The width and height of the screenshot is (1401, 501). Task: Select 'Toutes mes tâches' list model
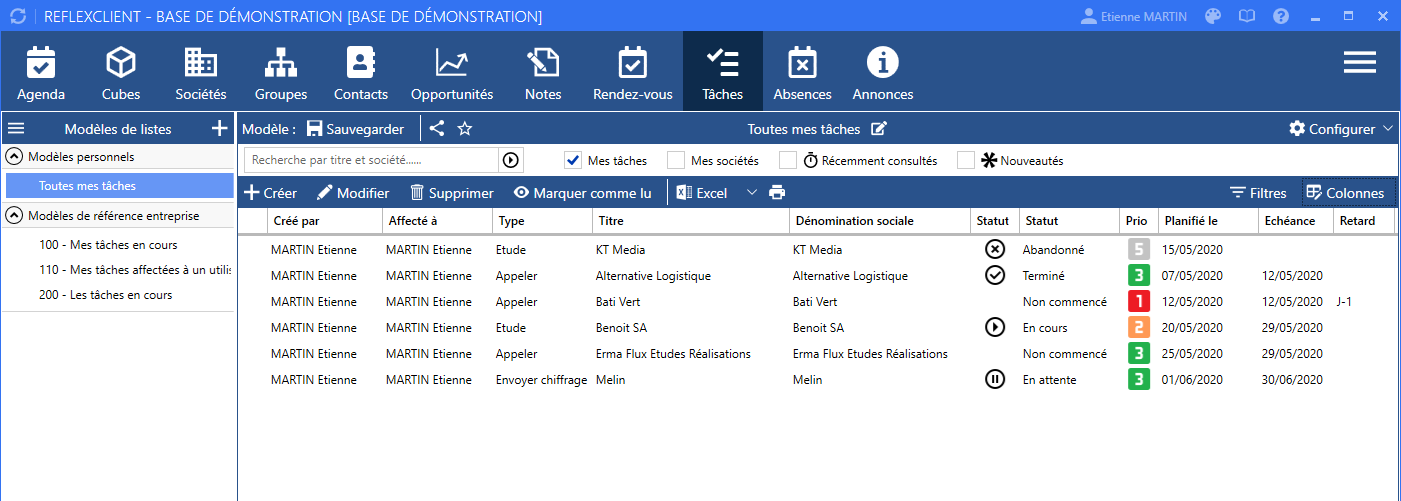[x=119, y=185]
